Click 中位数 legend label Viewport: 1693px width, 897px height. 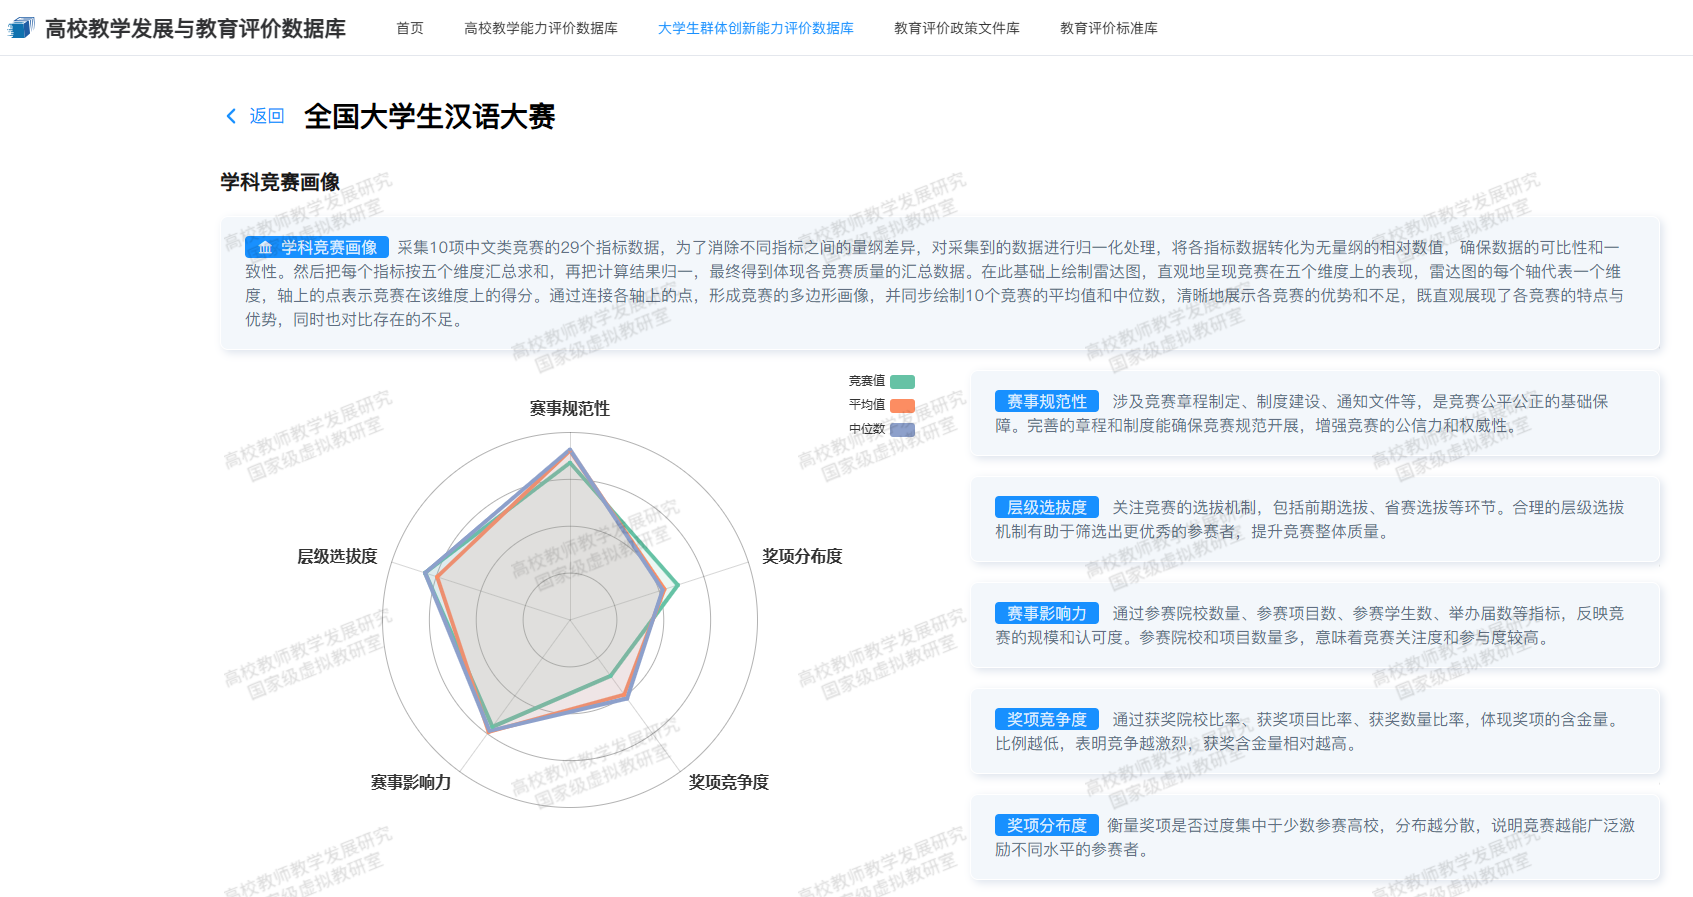pos(867,429)
